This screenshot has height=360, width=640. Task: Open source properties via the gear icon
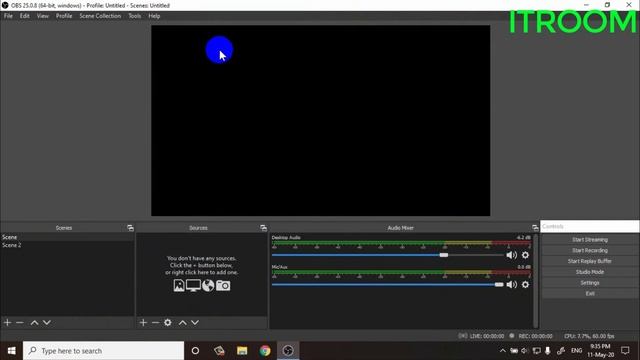point(168,322)
